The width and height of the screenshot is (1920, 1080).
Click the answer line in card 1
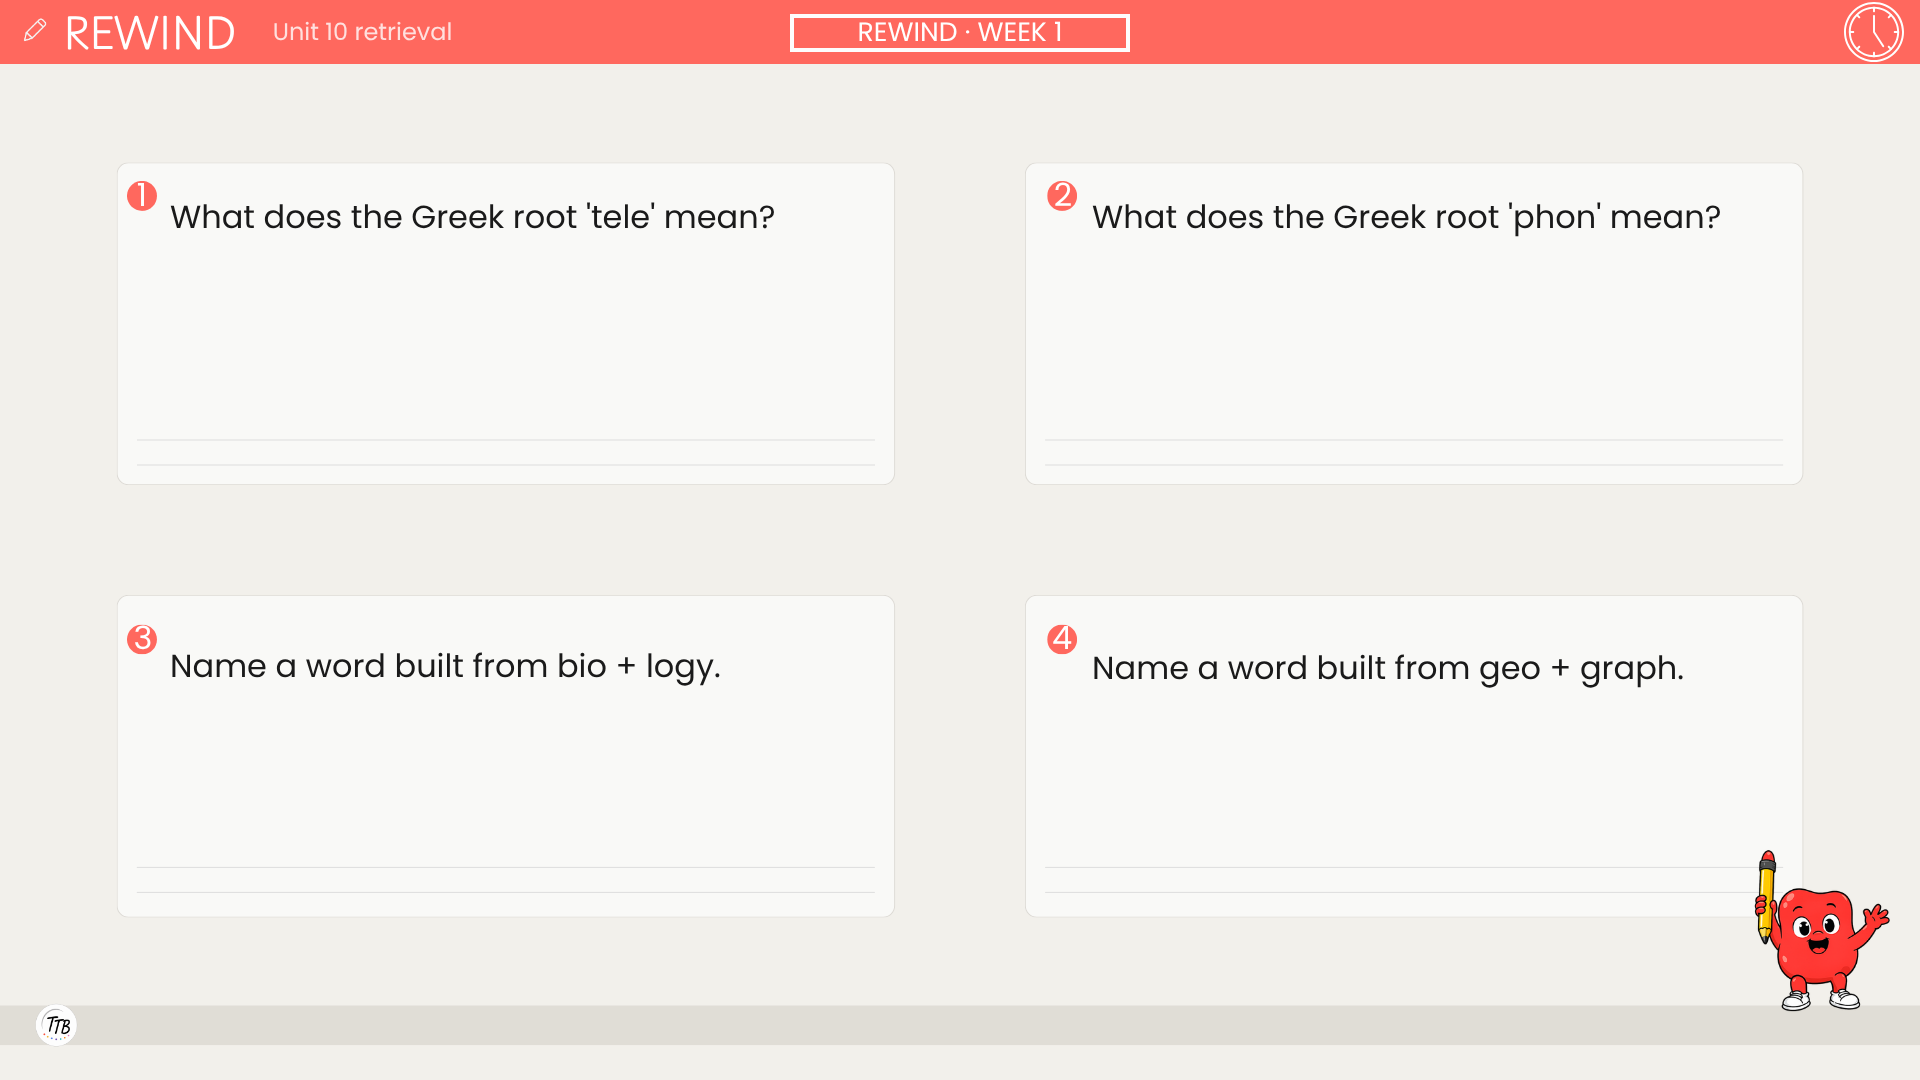506,440
